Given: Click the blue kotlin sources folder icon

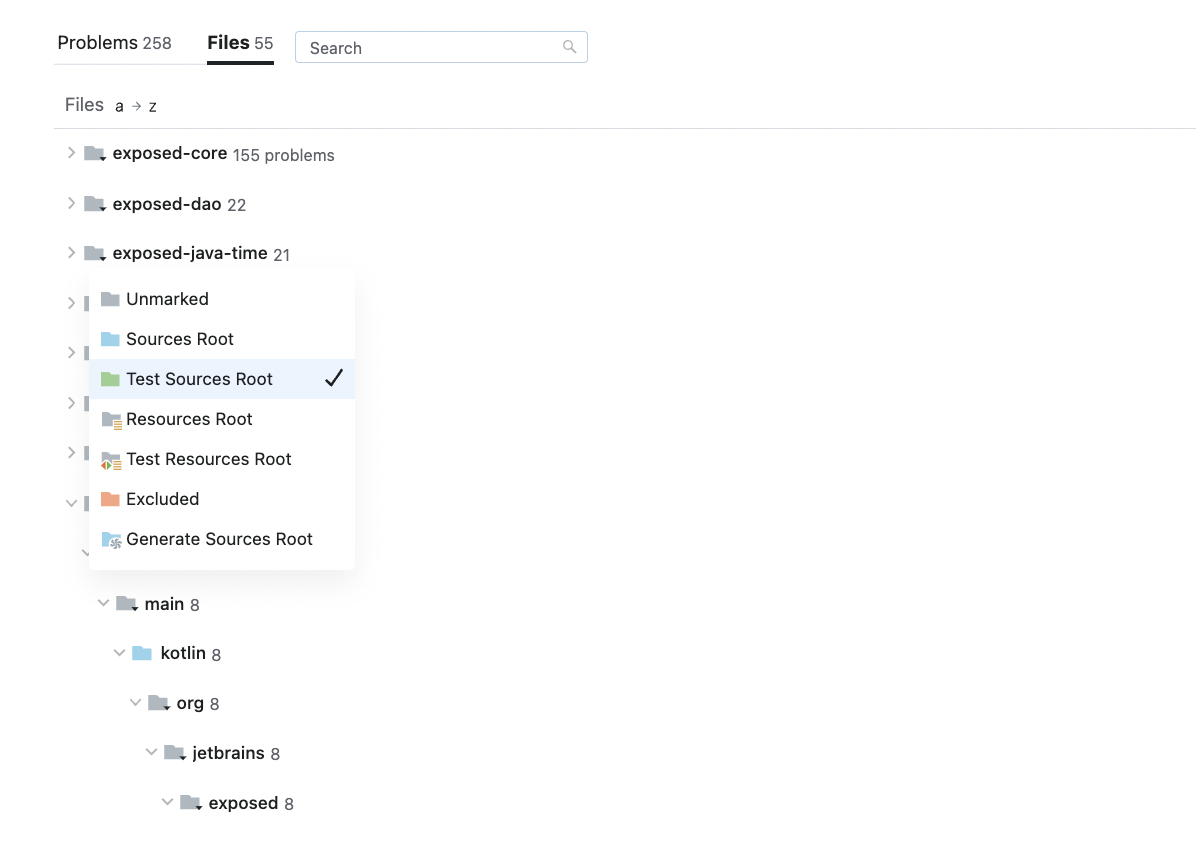Looking at the screenshot, I should (142, 654).
